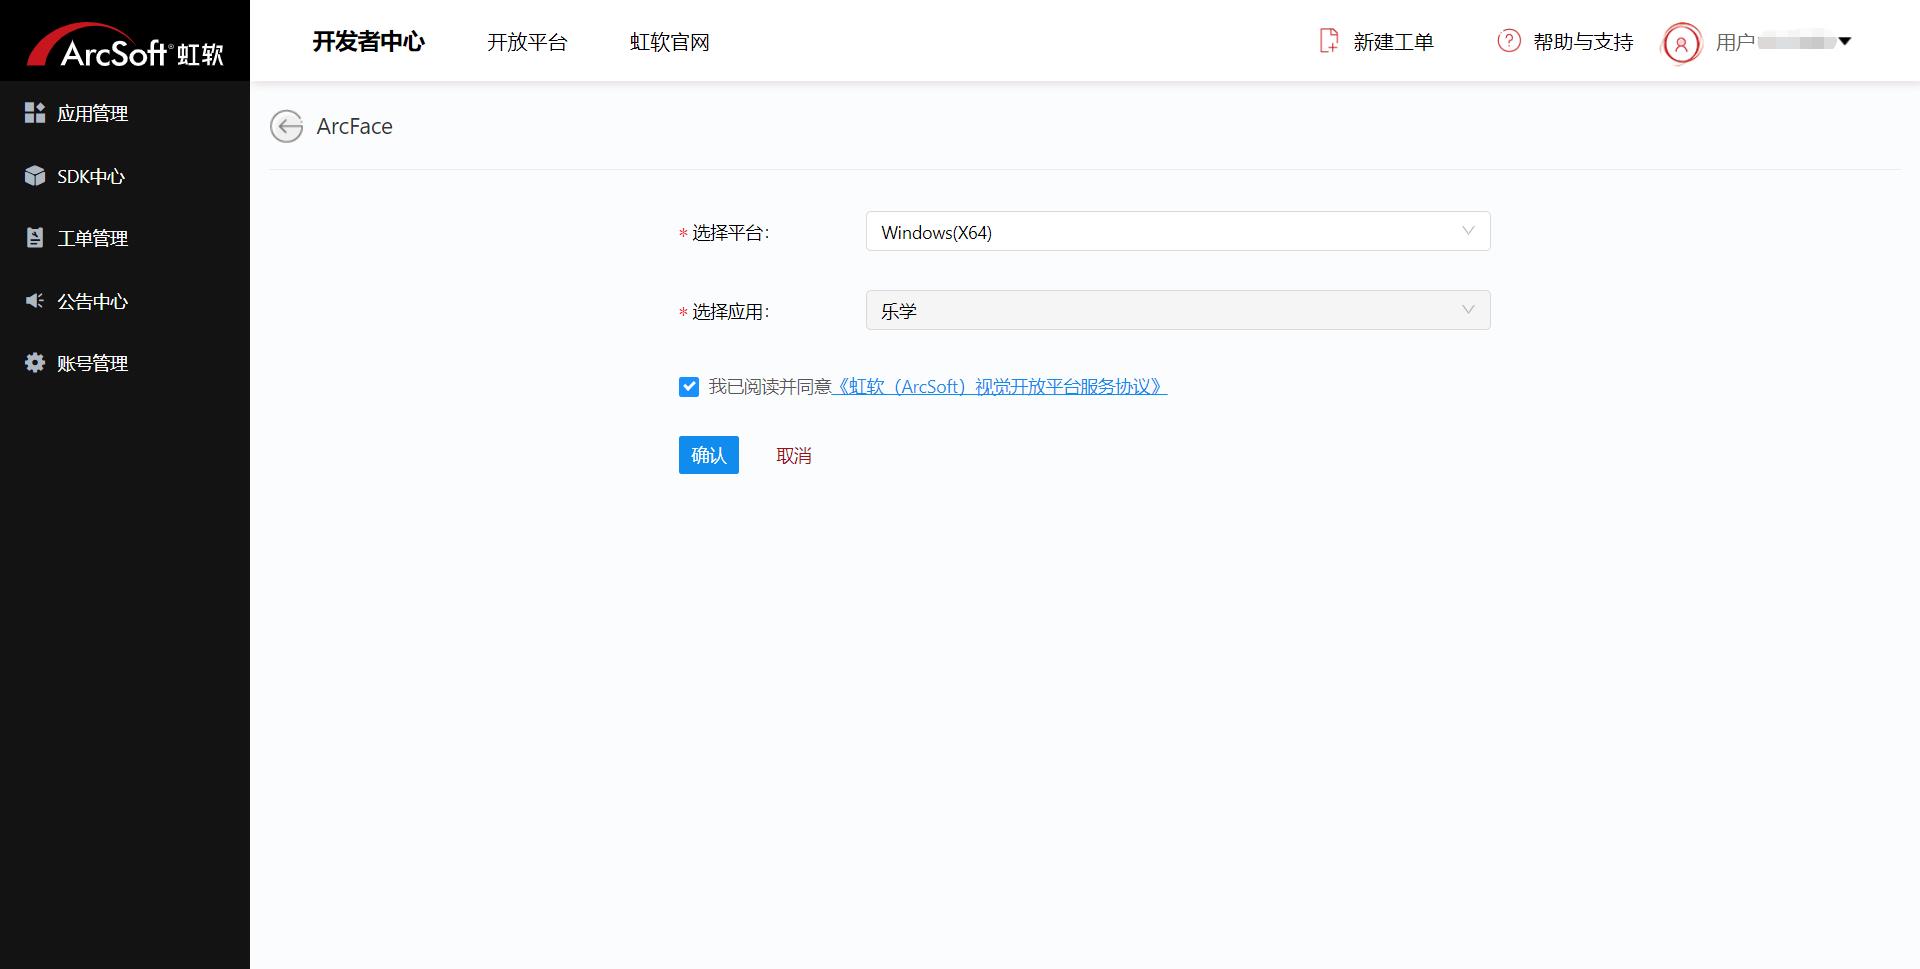Click the ArcSoft logo
1920x969 pixels.
pyautogui.click(x=125, y=45)
